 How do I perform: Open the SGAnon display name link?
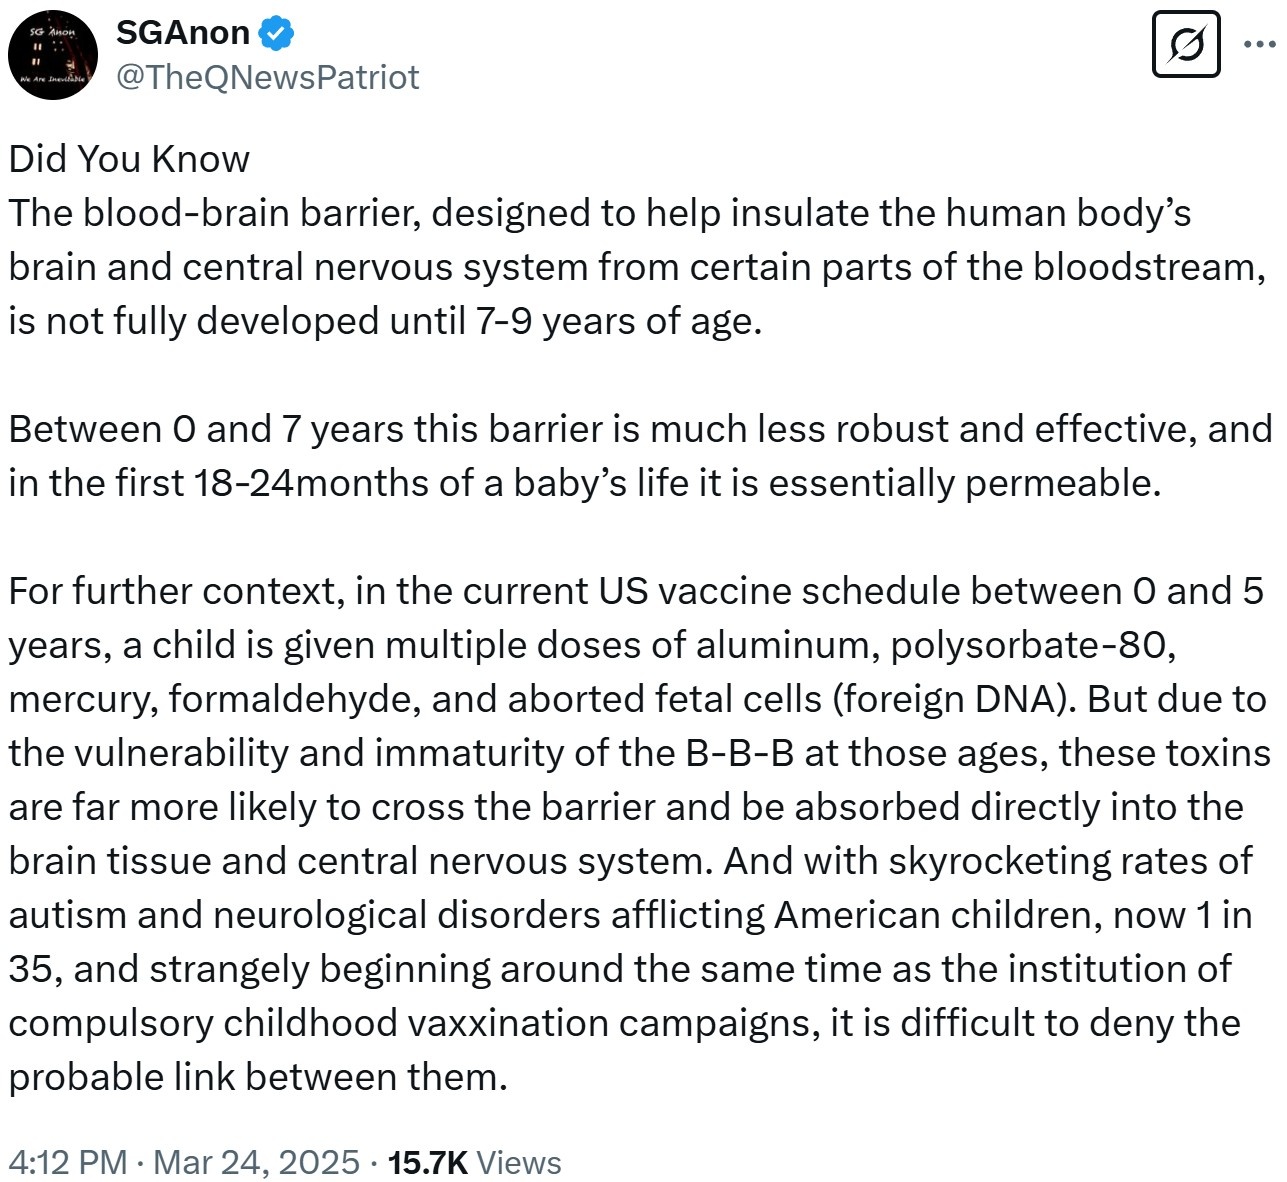click(x=183, y=33)
